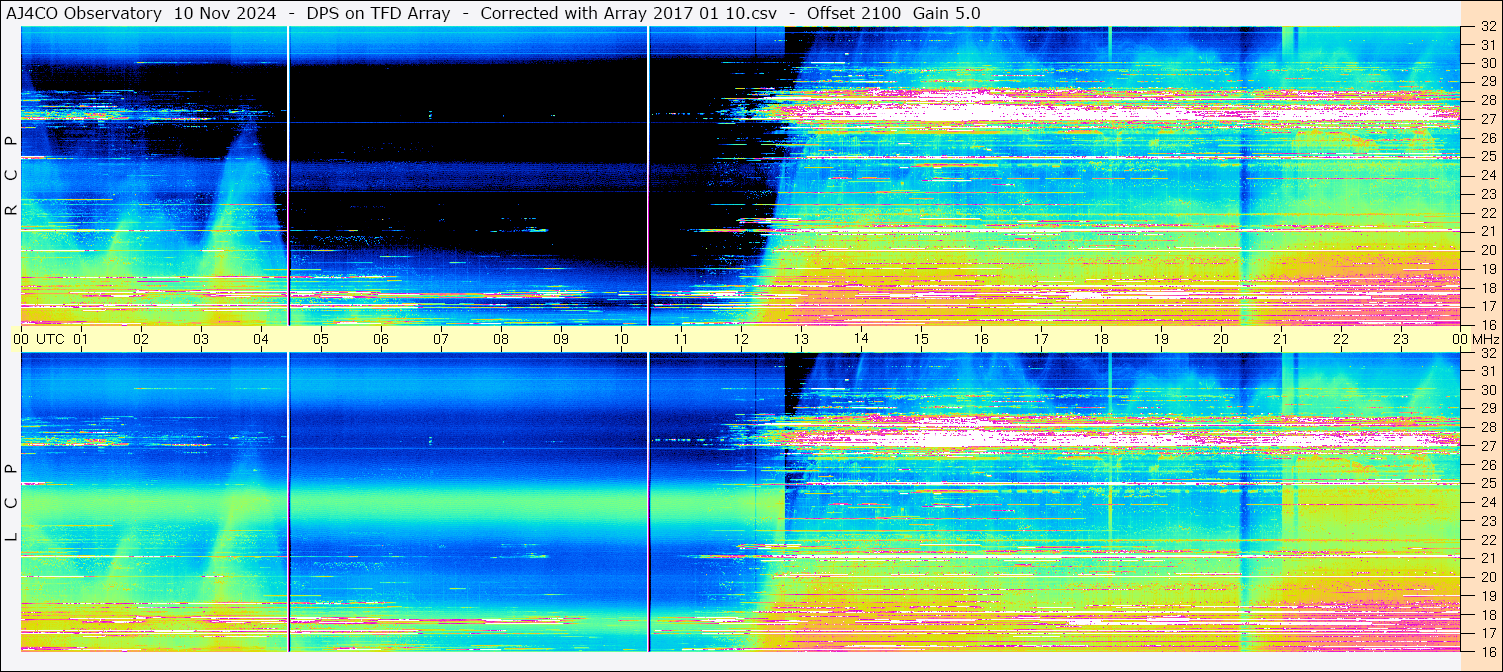1503x672 pixels.
Task: Select the 11 hour label on time axis
Action: (x=681, y=339)
